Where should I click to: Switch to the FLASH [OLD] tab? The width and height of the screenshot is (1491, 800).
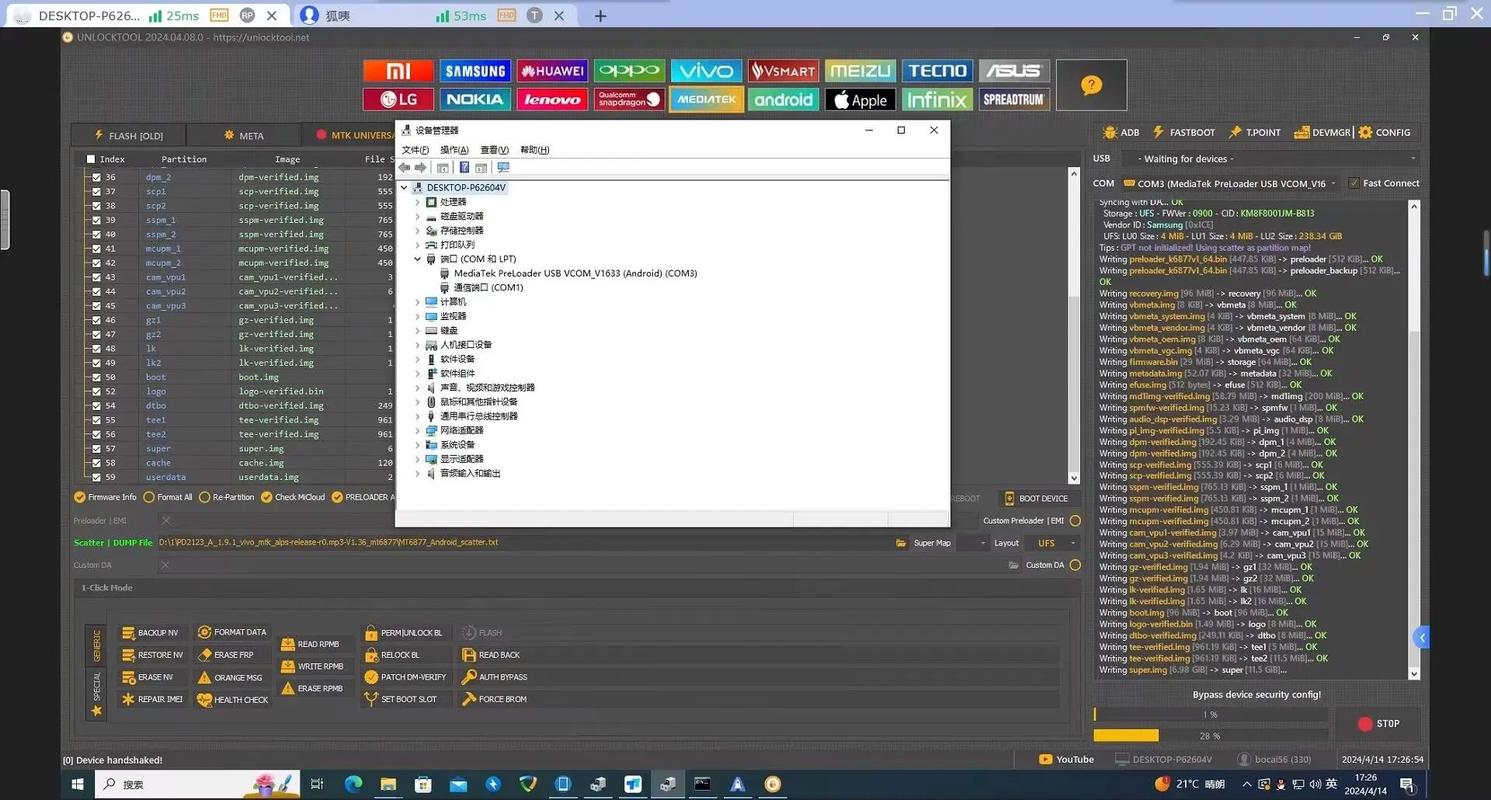coord(128,135)
